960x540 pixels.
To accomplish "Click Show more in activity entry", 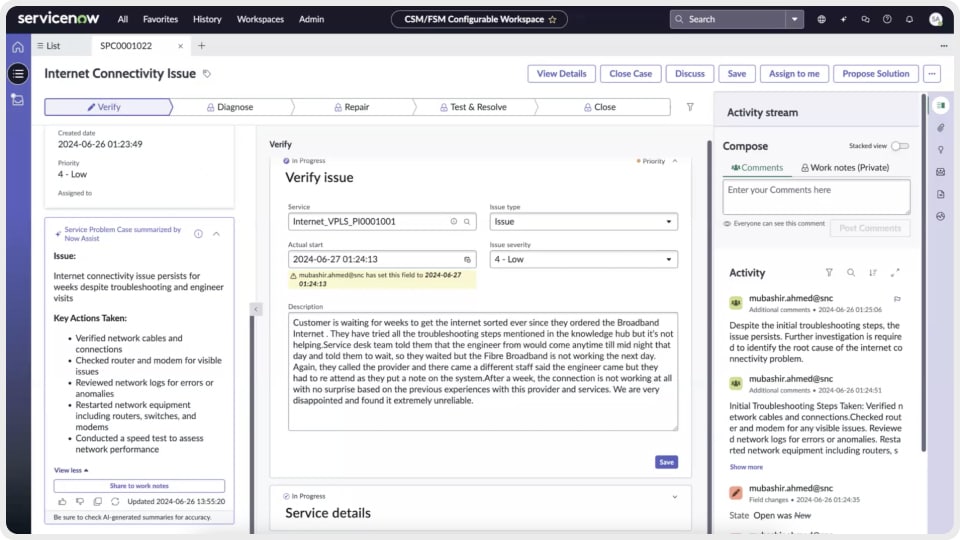I will (746, 467).
